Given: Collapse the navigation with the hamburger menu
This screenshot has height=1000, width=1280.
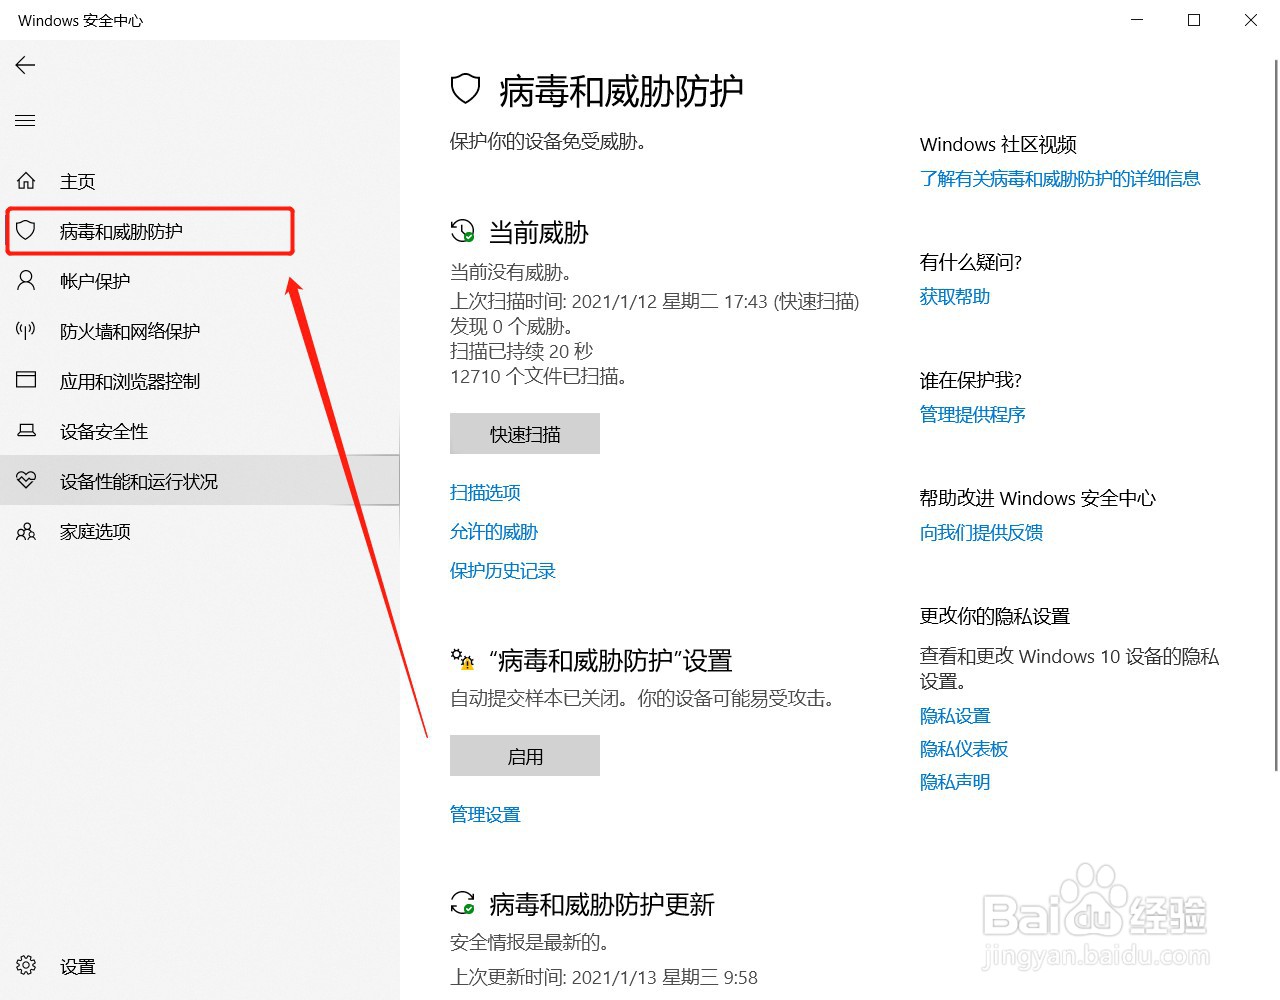Looking at the screenshot, I should tap(25, 120).
